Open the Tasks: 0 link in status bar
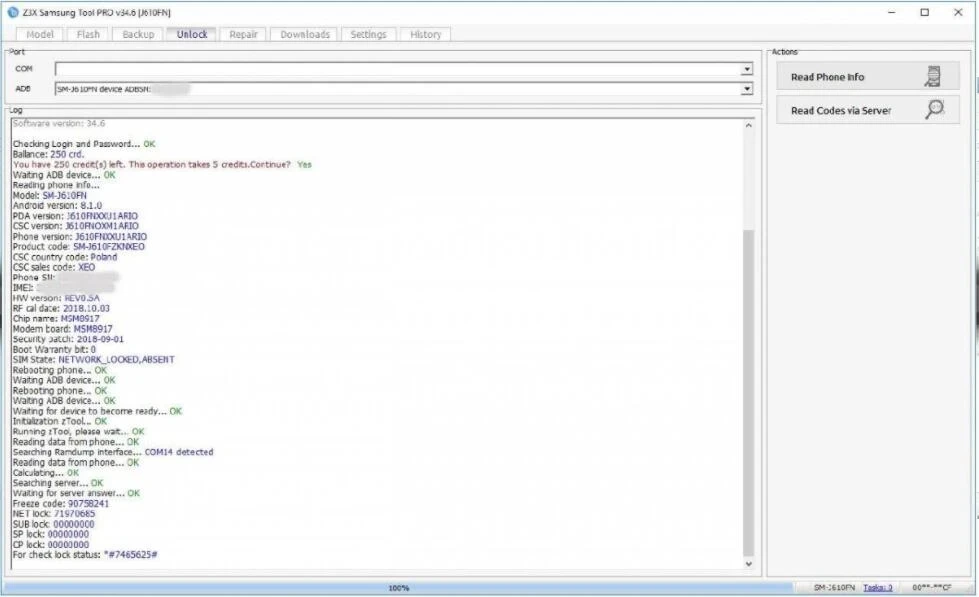Viewport: 979px width, 597px height. 877,588
